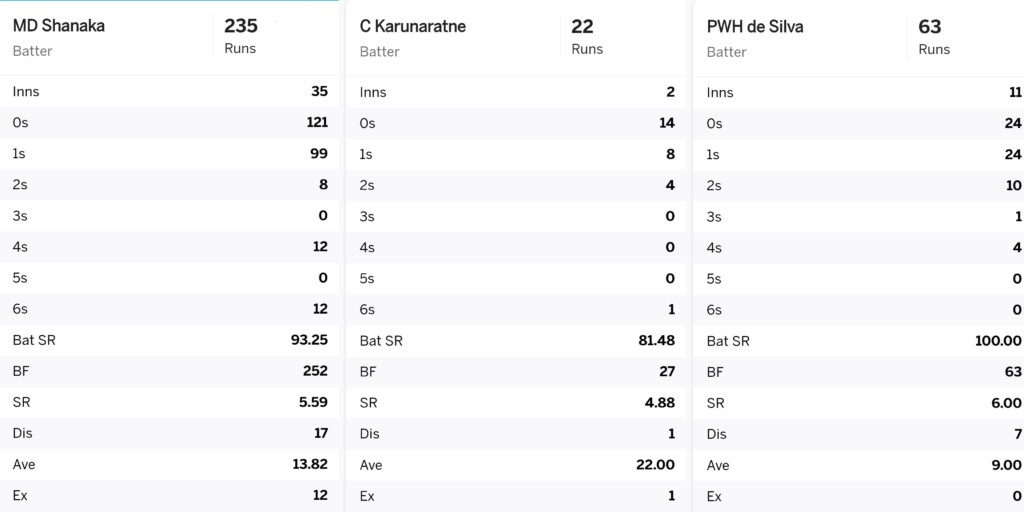Click the PWH de Silva player name
The height and width of the screenshot is (512, 1024).
click(x=755, y=27)
